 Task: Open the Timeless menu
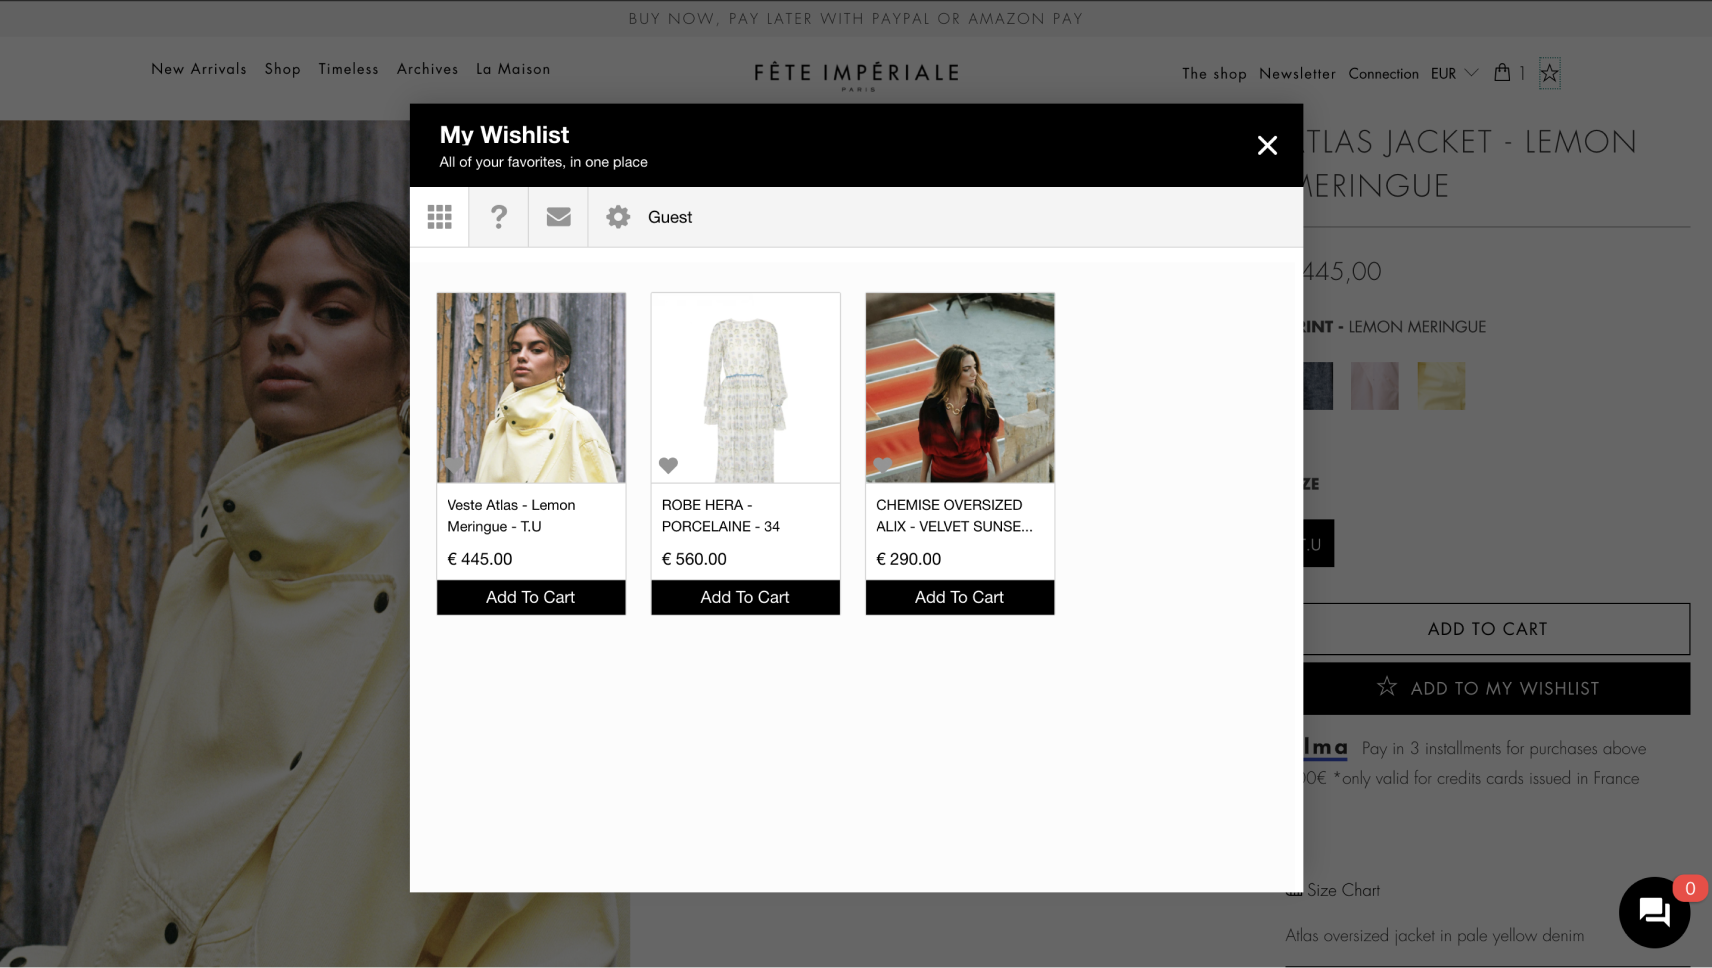coord(349,69)
